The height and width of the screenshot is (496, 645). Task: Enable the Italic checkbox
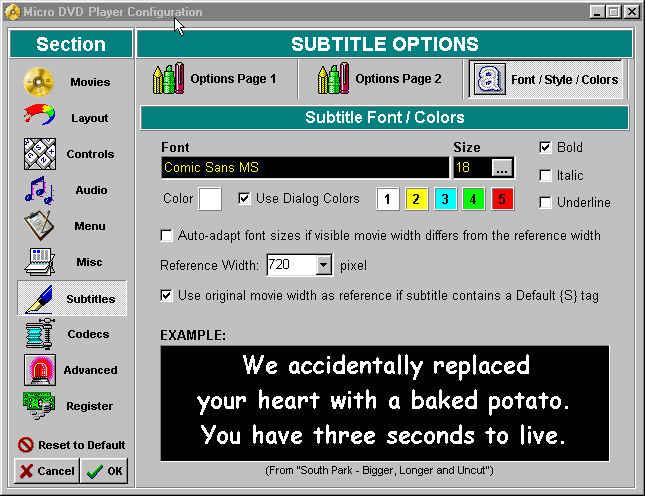click(x=545, y=175)
